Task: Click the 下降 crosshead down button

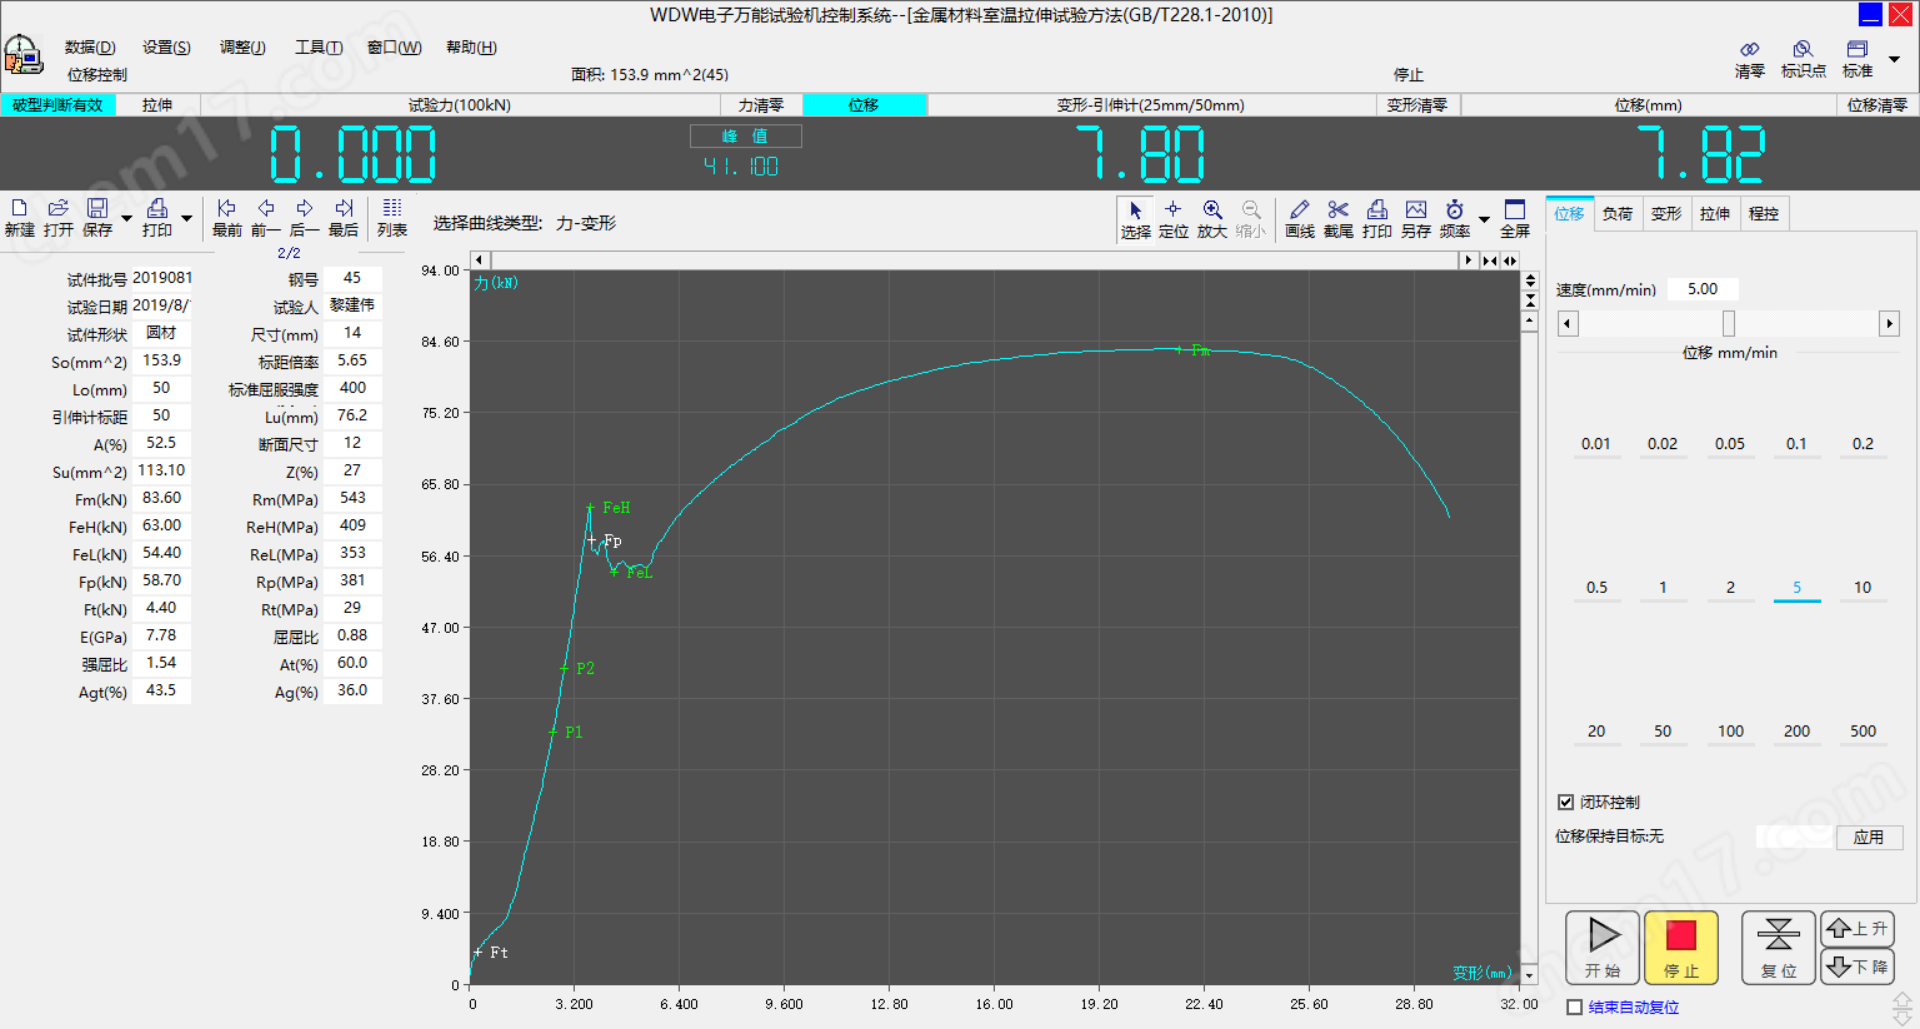Action: (x=1857, y=967)
